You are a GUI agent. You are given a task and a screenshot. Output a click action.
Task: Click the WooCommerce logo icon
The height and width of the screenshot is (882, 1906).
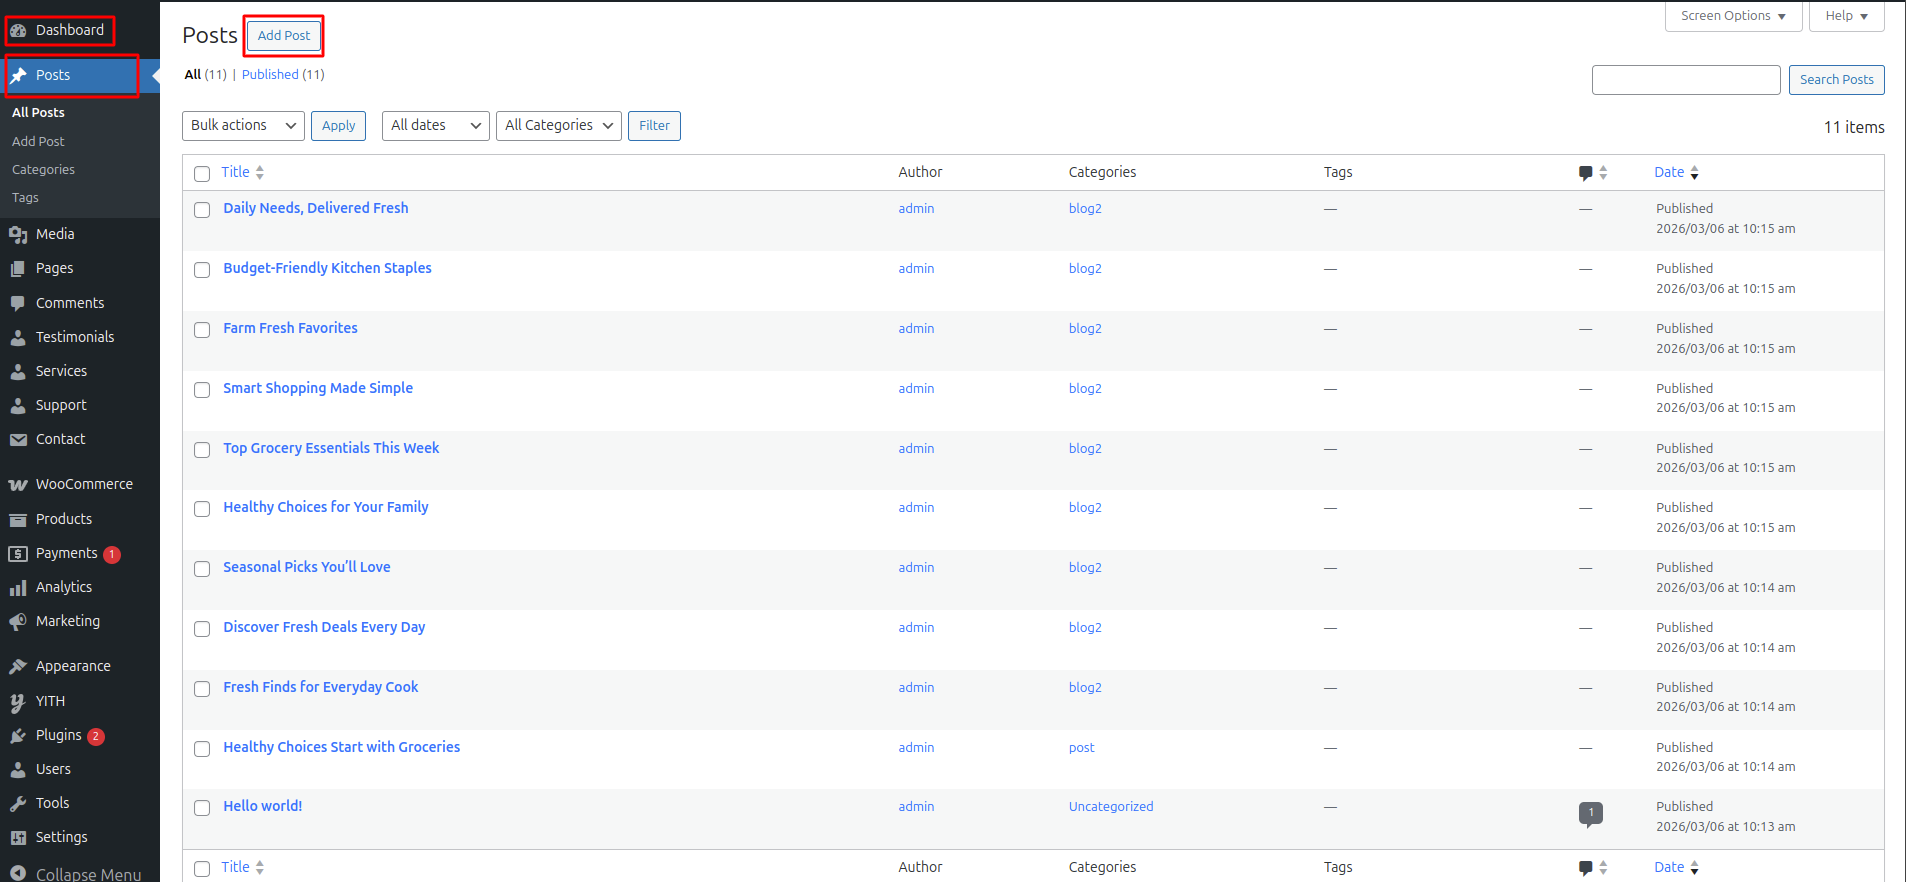click(x=18, y=485)
